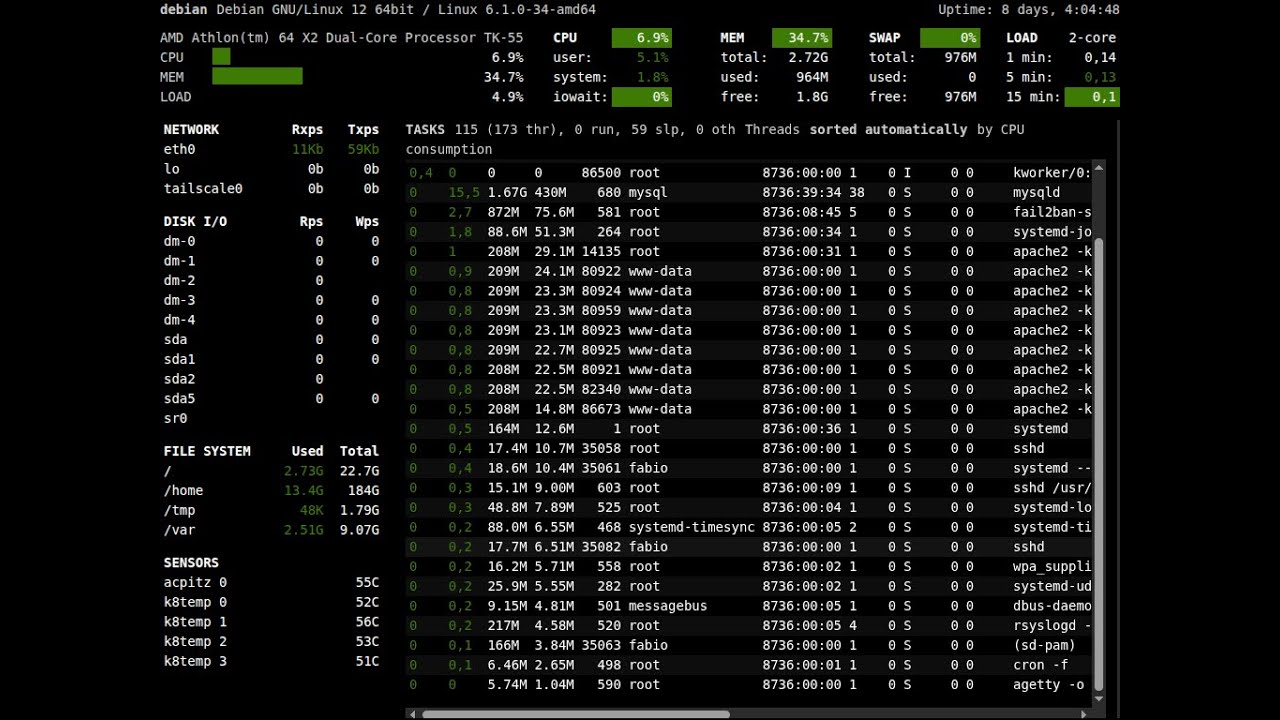1280x720 pixels.
Task: Select the tailscale0 interface row
Action: pos(271,189)
